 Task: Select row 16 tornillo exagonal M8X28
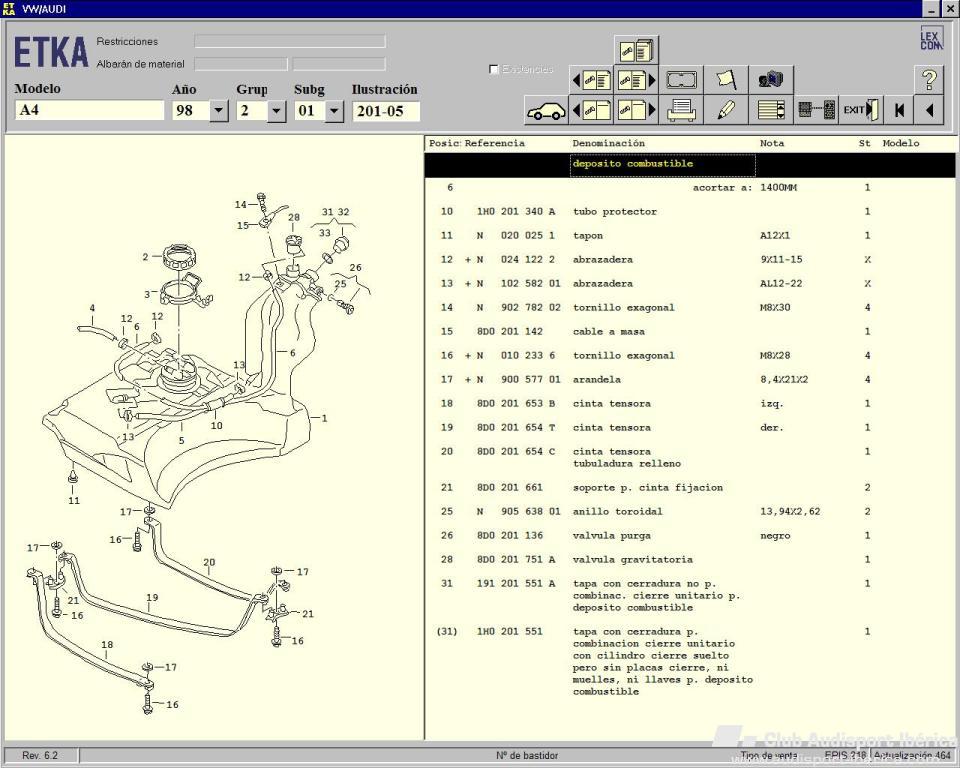(689, 356)
